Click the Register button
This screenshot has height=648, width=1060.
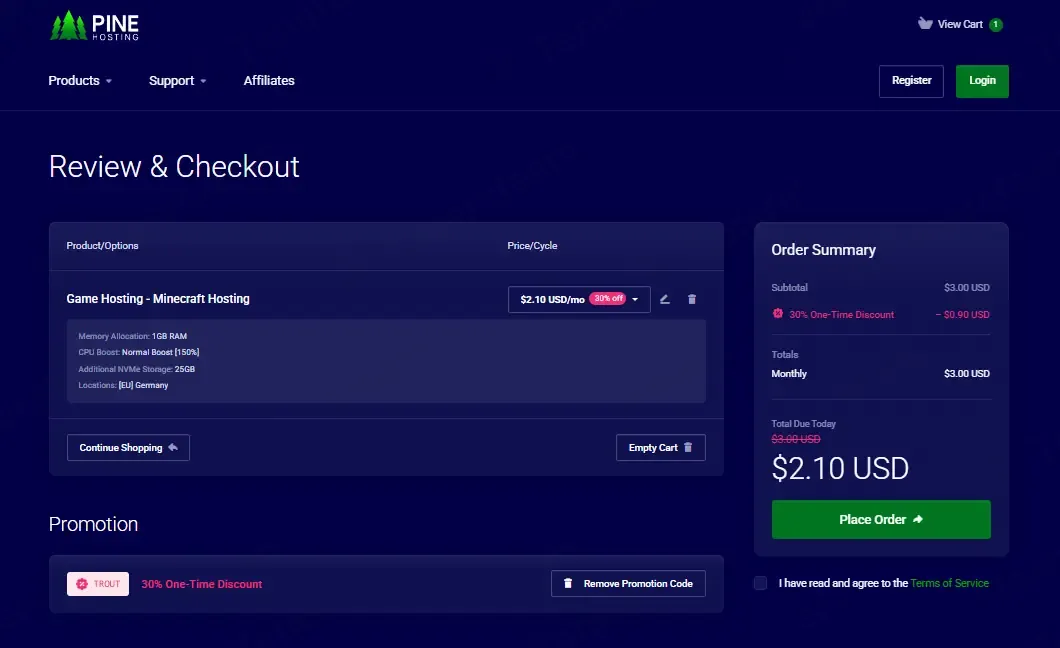coord(911,81)
